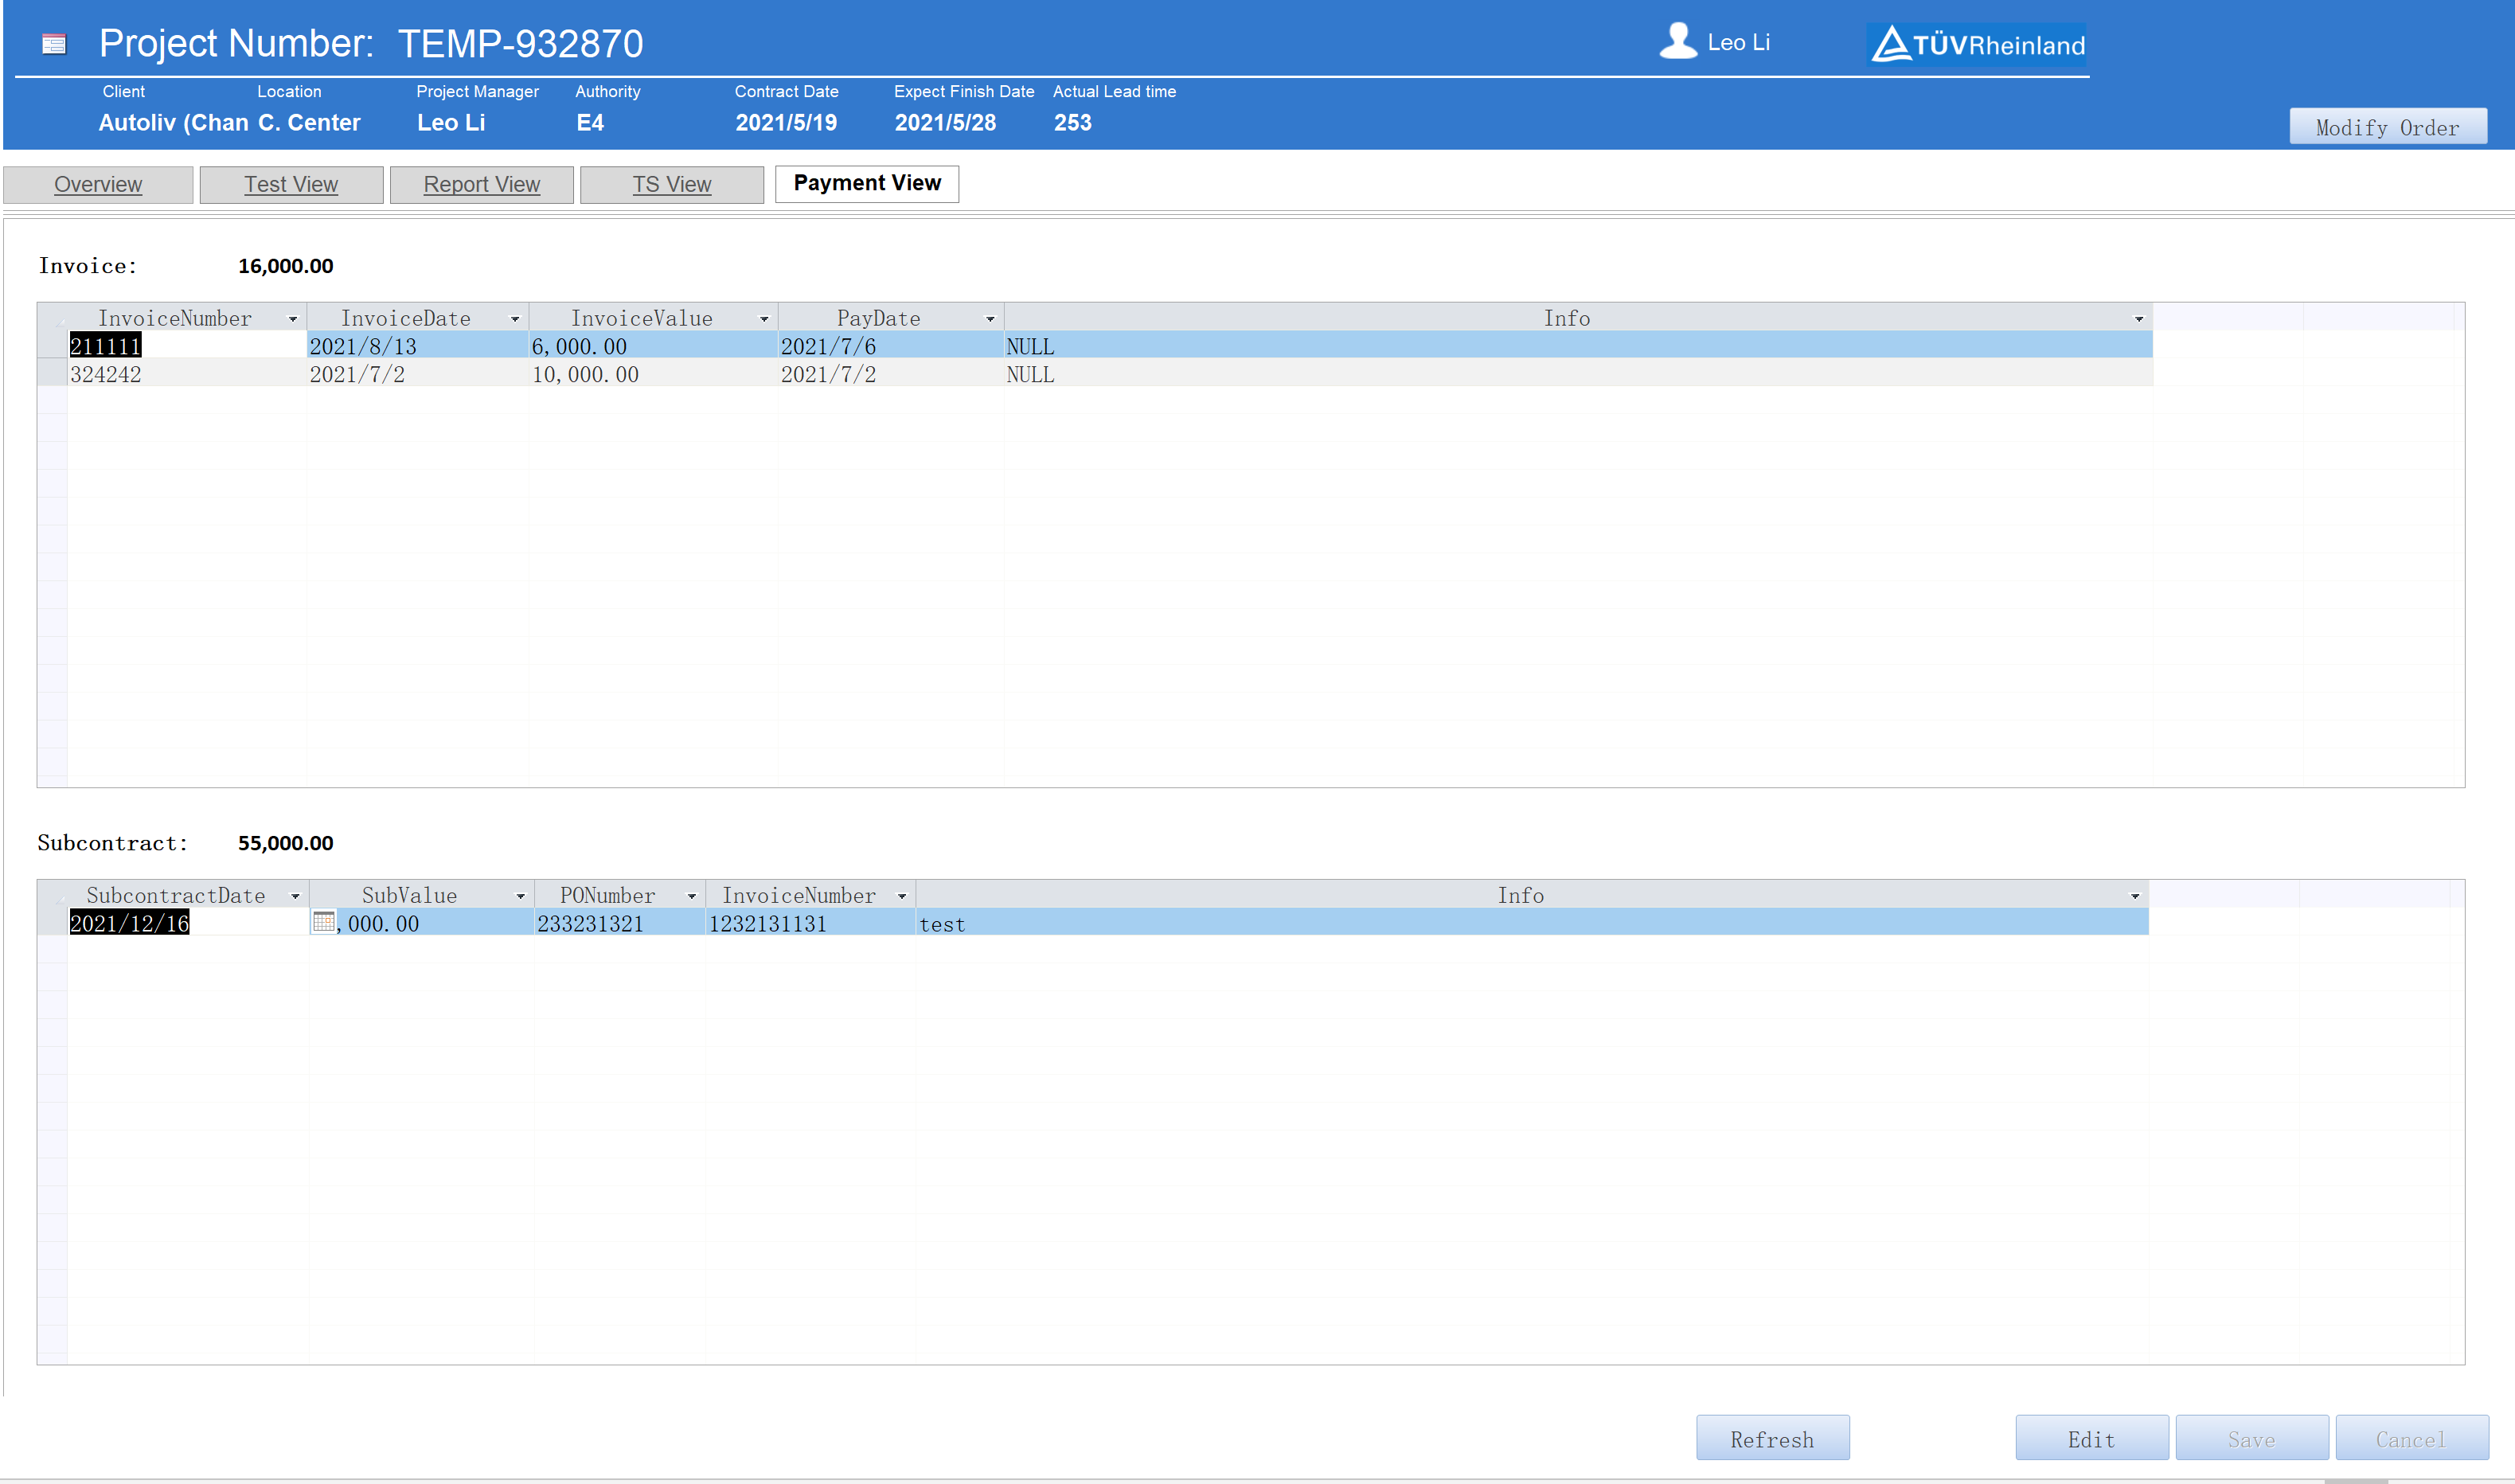Open the InvoiceNumber dropdown in subcontract table
The width and height of the screenshot is (2515, 1484).
pyautogui.click(x=901, y=896)
